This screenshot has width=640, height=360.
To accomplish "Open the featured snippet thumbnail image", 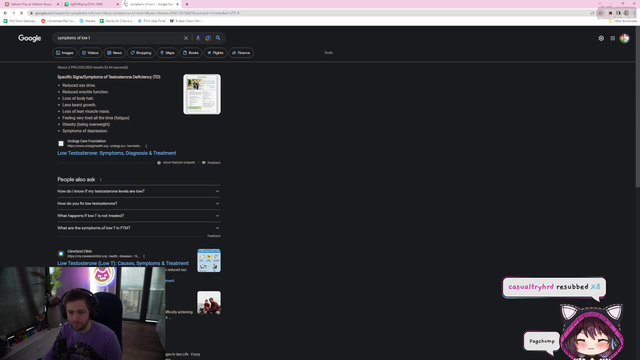I will 202,94.
